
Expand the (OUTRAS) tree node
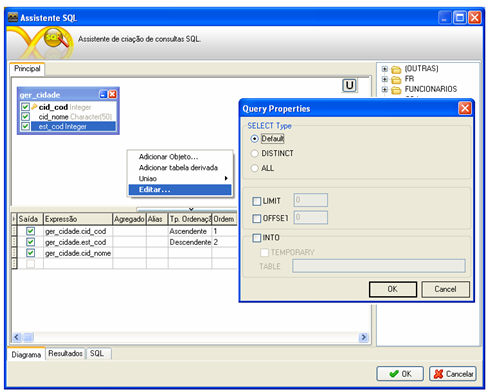tap(385, 69)
